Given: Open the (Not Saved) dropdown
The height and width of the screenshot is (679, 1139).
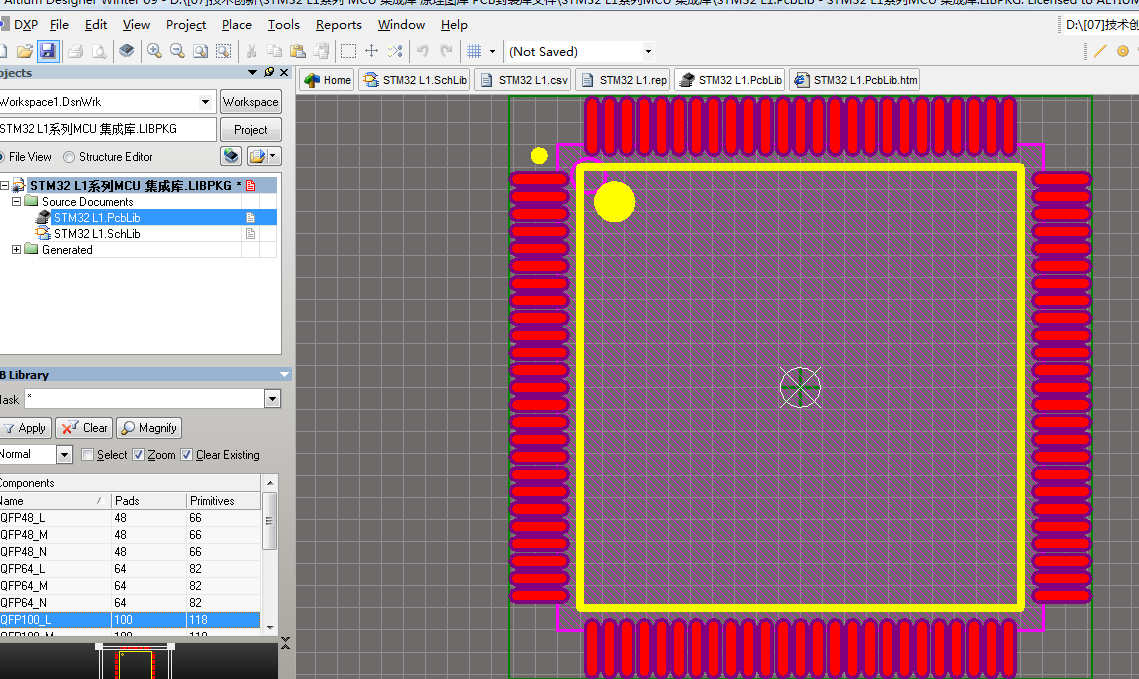Looking at the screenshot, I should (x=648, y=52).
